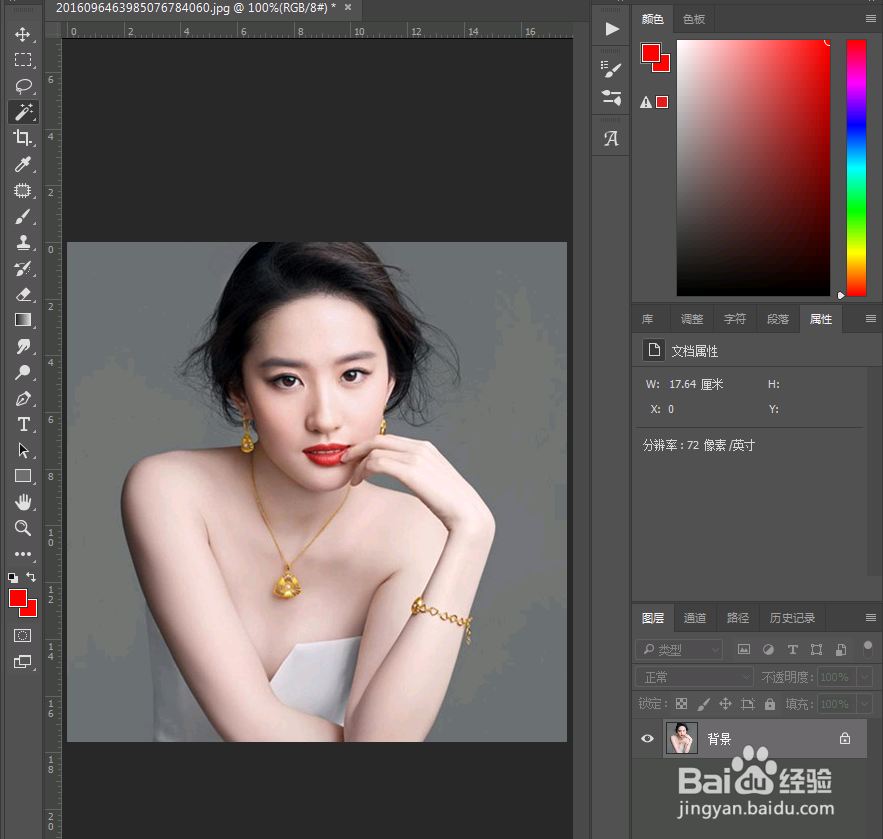Switch to the 色板 swatches tab
This screenshot has width=883, height=839.
(694, 19)
